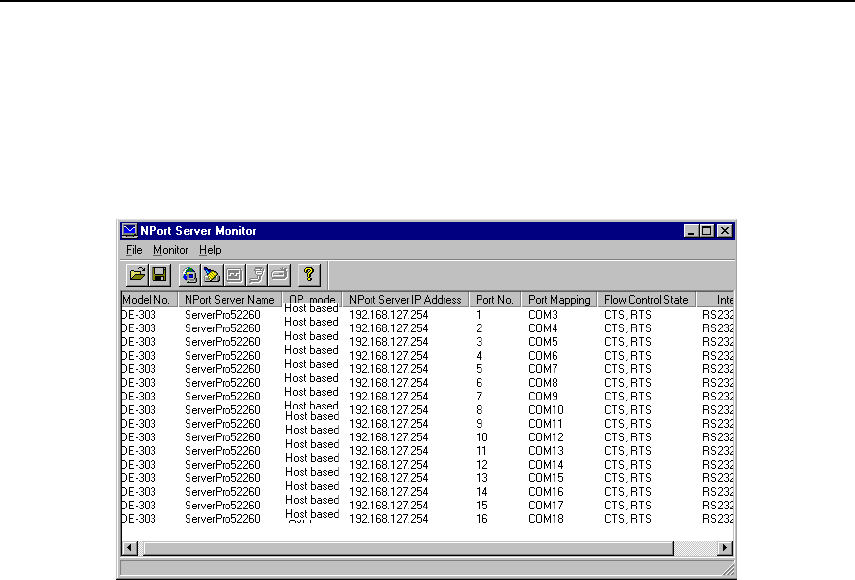Click port number 8 in Port No. column

pos(479,410)
